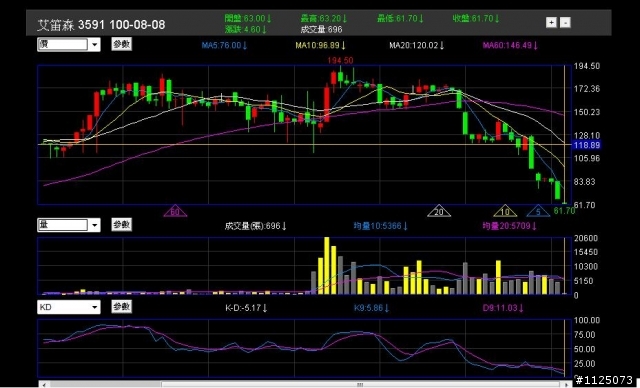Click the 參數 button beside price dropdown

tap(122, 44)
